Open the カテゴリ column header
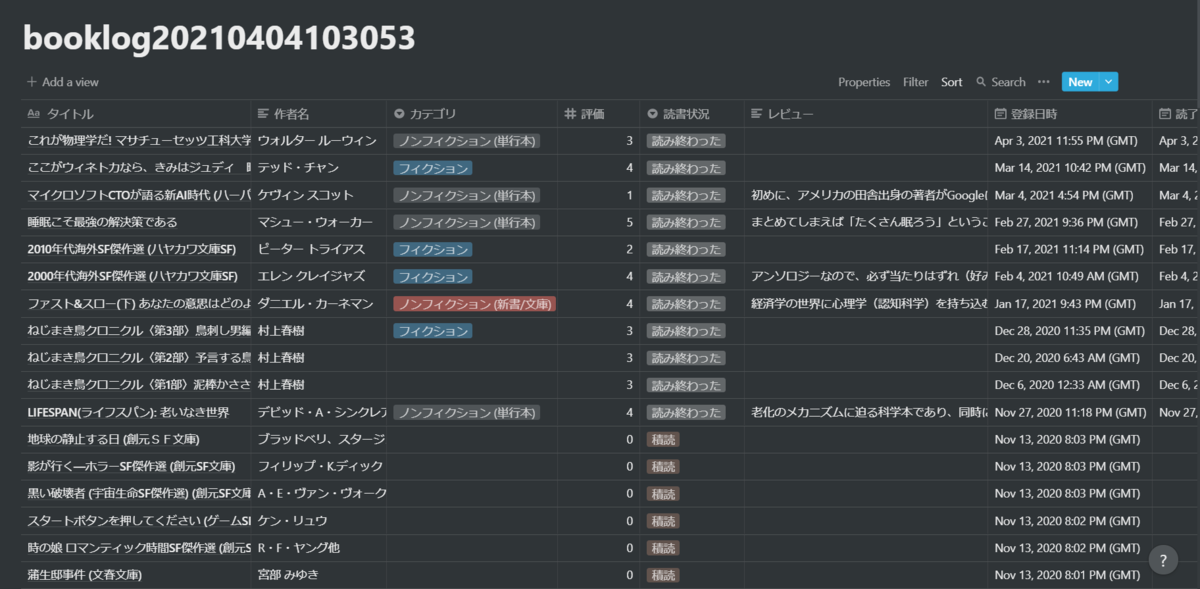The width and height of the screenshot is (1200, 589). pyautogui.click(x=472, y=114)
